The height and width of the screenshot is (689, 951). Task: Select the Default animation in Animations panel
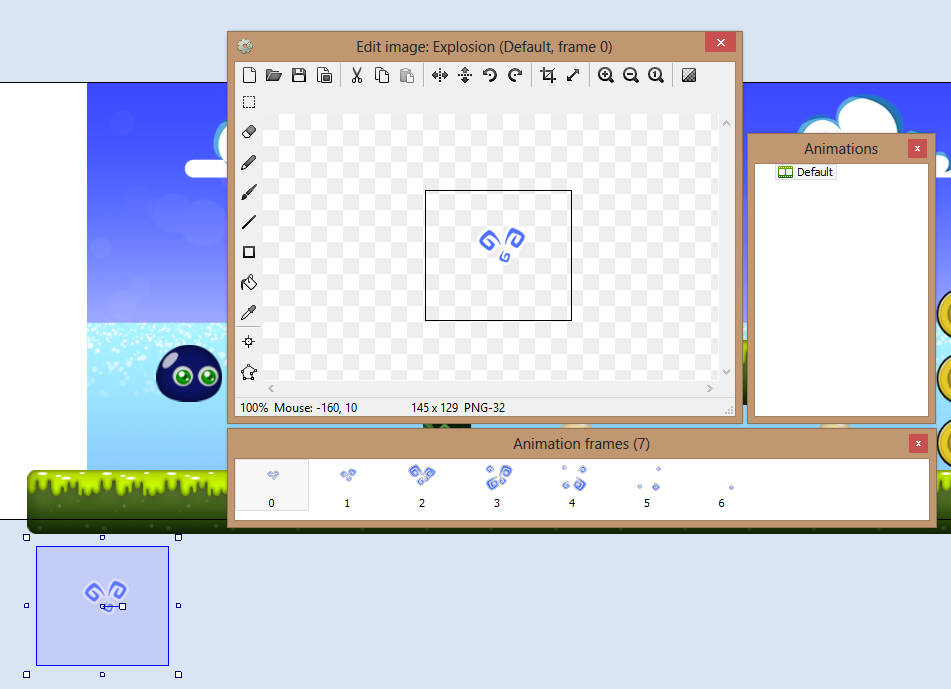tap(806, 172)
